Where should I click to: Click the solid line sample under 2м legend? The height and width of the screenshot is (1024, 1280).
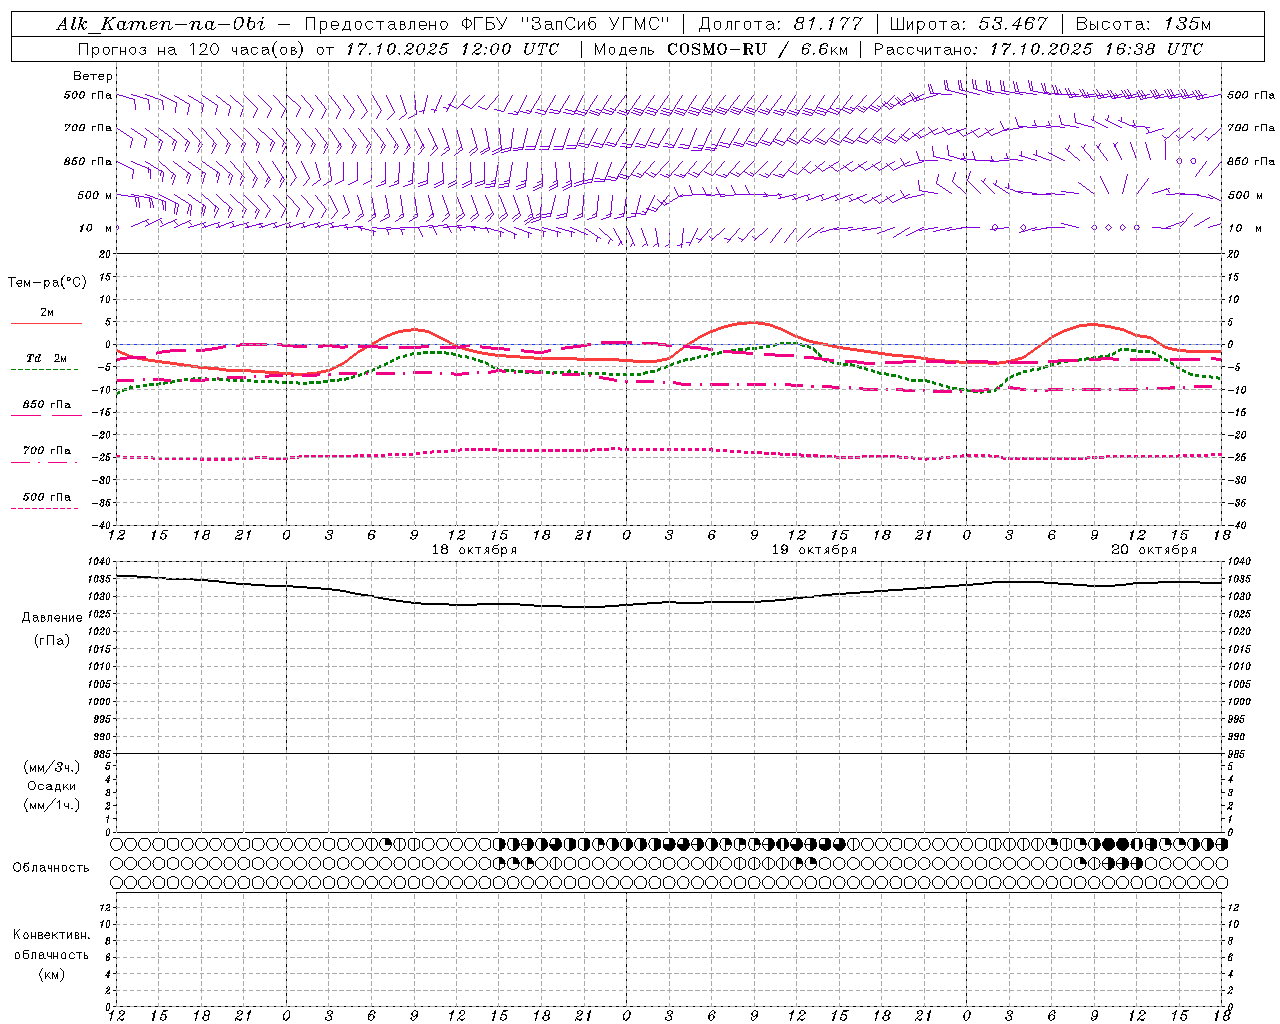[46, 324]
